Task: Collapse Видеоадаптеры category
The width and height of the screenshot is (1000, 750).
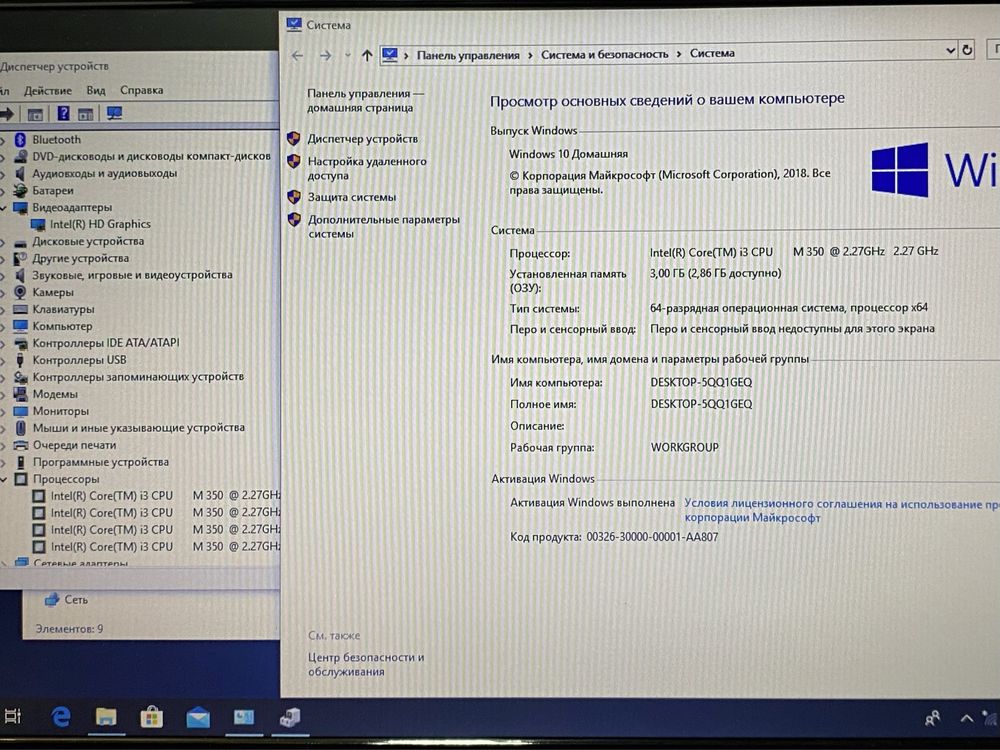Action: (x=3, y=207)
